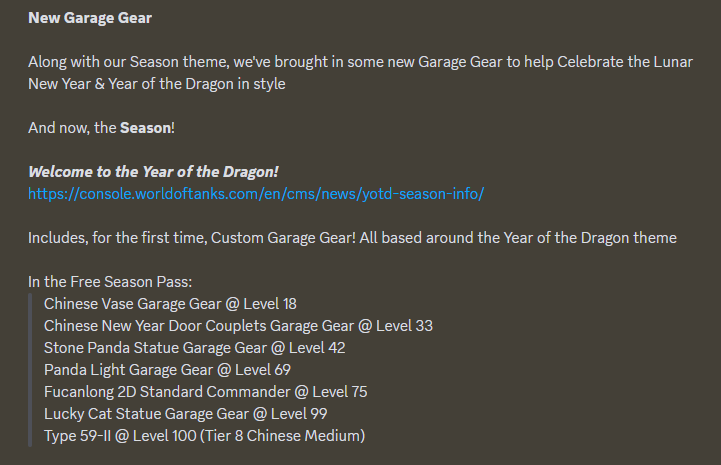The image size is (721, 465).
Task: Click 'Welcome to the Year of the Dragon!' text
Action: point(153,172)
